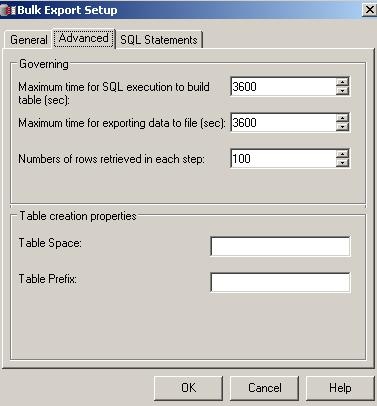Open Help for Bulk Export Setup
The width and height of the screenshot is (377, 406).
340,388
